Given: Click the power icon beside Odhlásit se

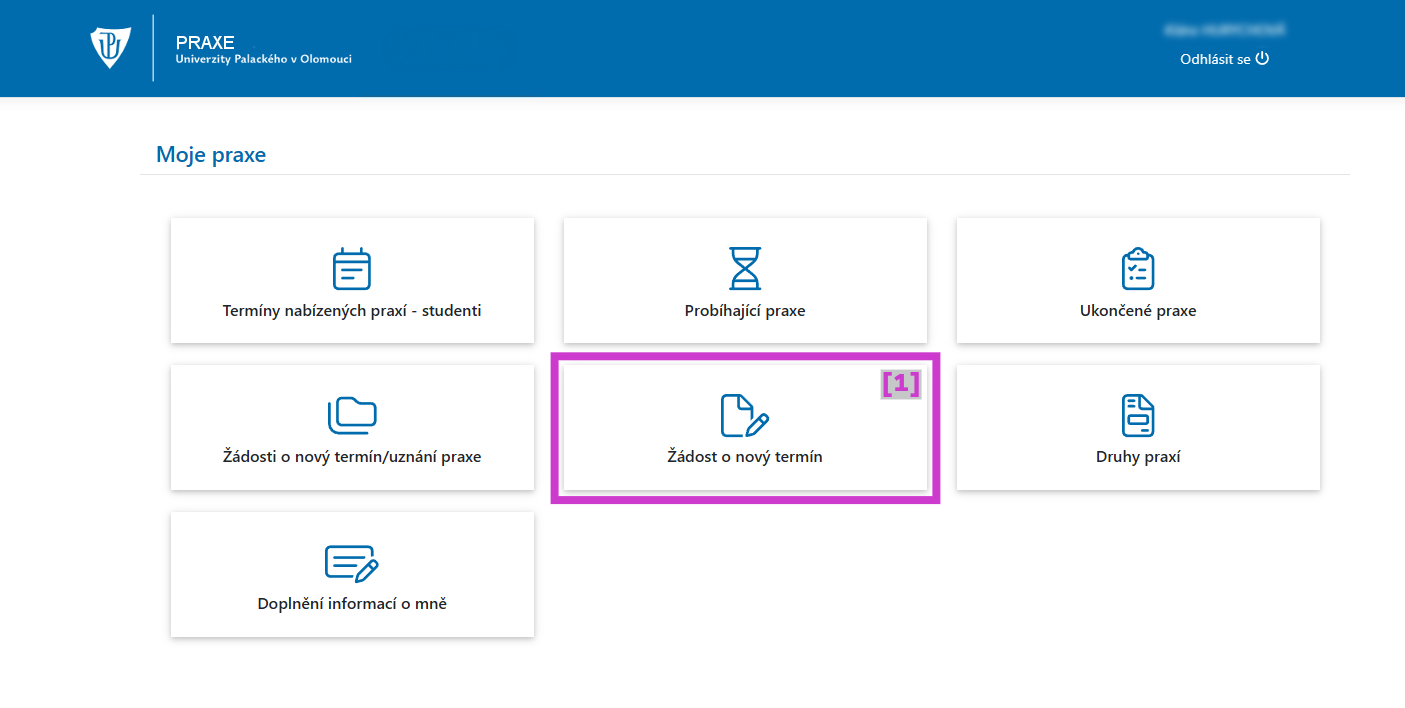Looking at the screenshot, I should 1262,58.
